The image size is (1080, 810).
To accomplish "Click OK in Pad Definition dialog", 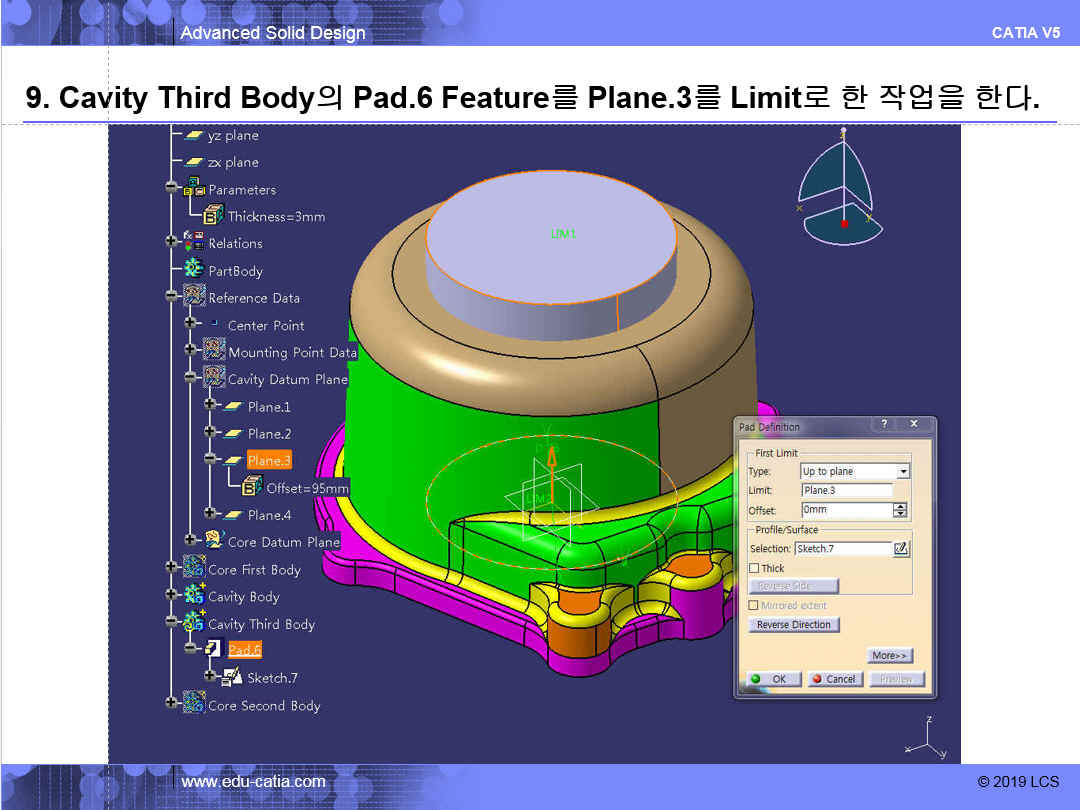I will click(770, 679).
